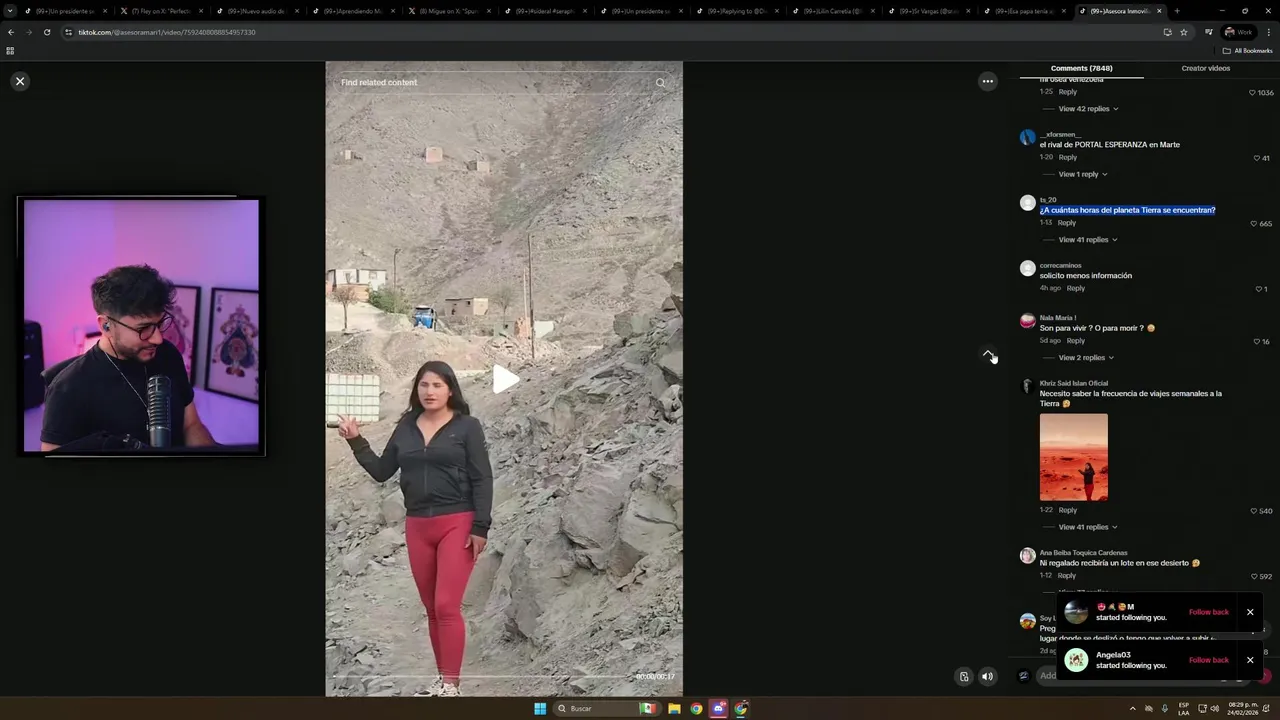Go to previous video with up arrow
This screenshot has width=1280, height=720.
988,354
